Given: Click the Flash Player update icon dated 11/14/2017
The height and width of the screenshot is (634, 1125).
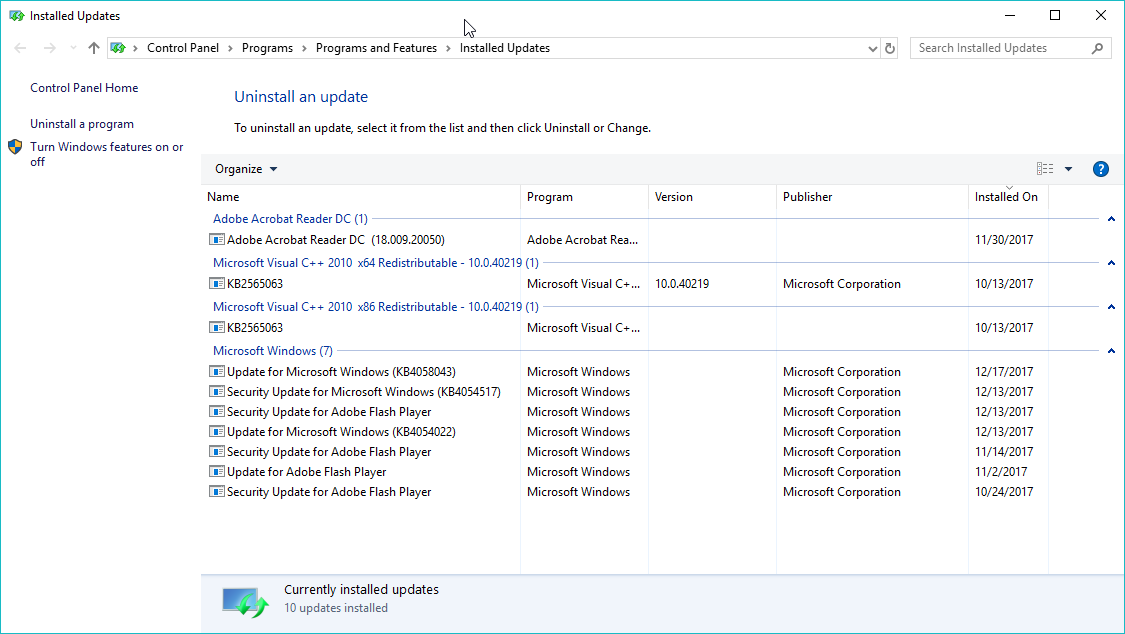Looking at the screenshot, I should click(x=216, y=452).
